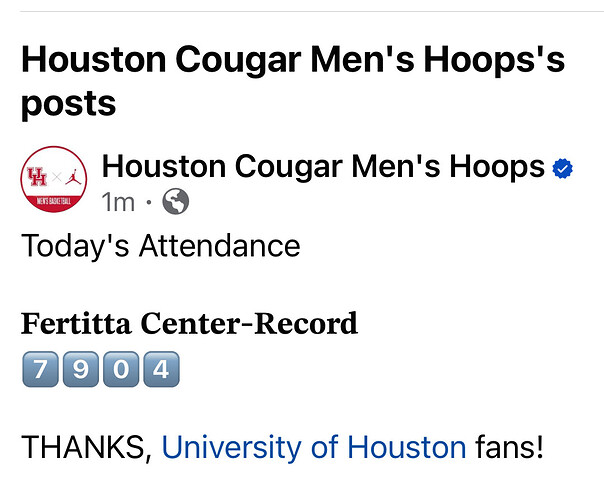Click the keycap digit 9 emoji
This screenshot has height=500, width=604.
(81, 369)
